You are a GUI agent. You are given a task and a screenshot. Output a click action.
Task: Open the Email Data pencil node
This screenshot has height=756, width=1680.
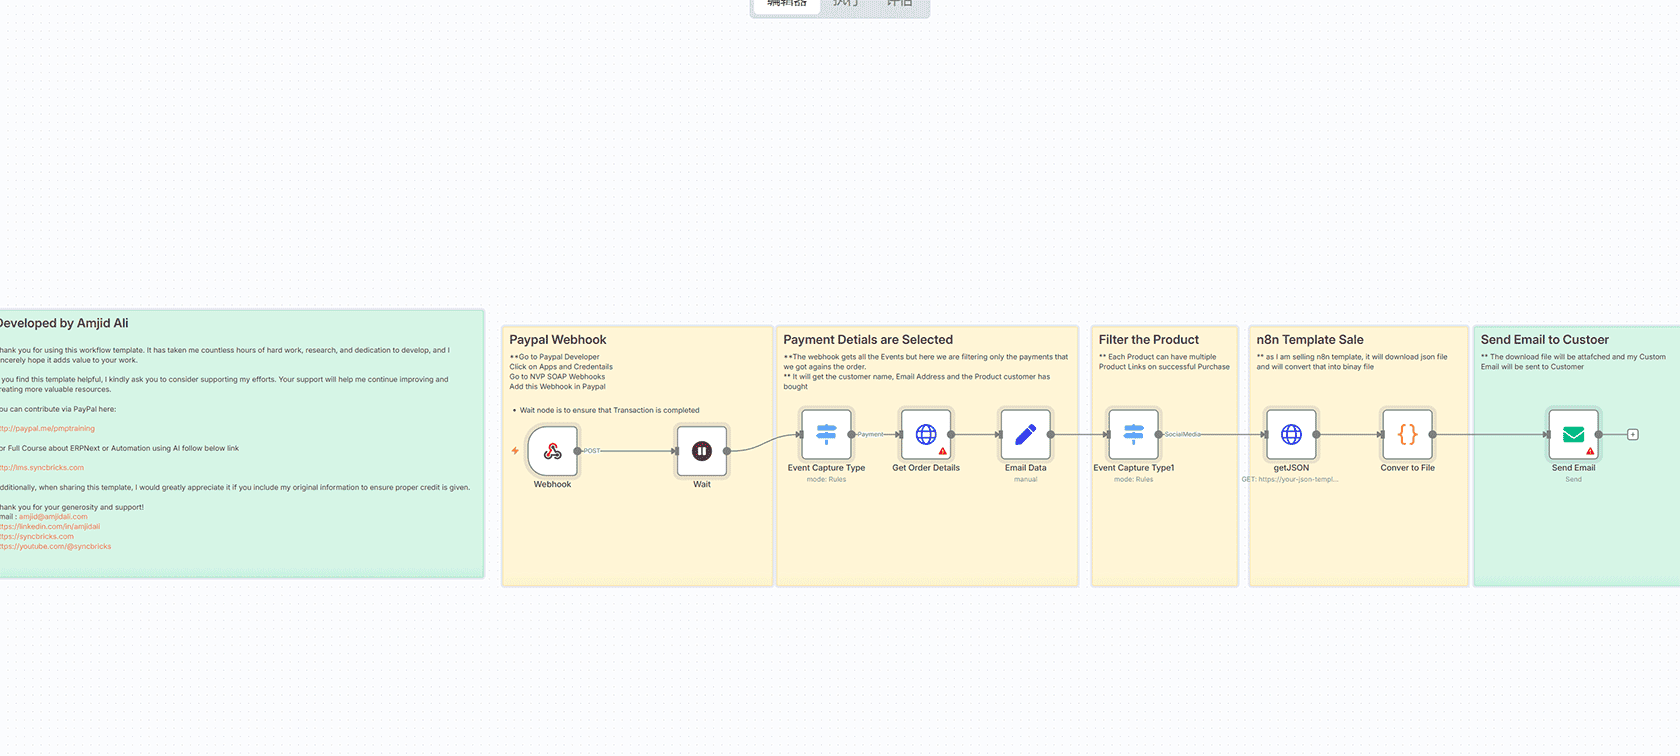click(1025, 434)
